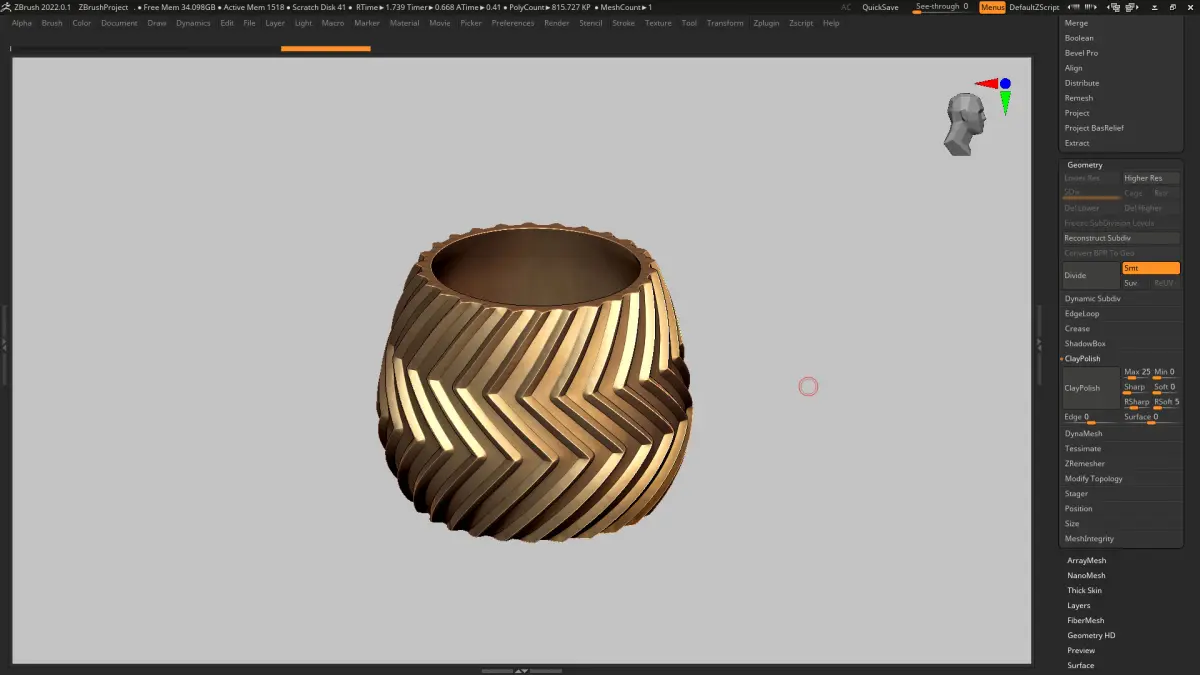Click the ClayPolish Max 25 slider
Viewport: 1200px width, 675px height.
tap(1137, 373)
